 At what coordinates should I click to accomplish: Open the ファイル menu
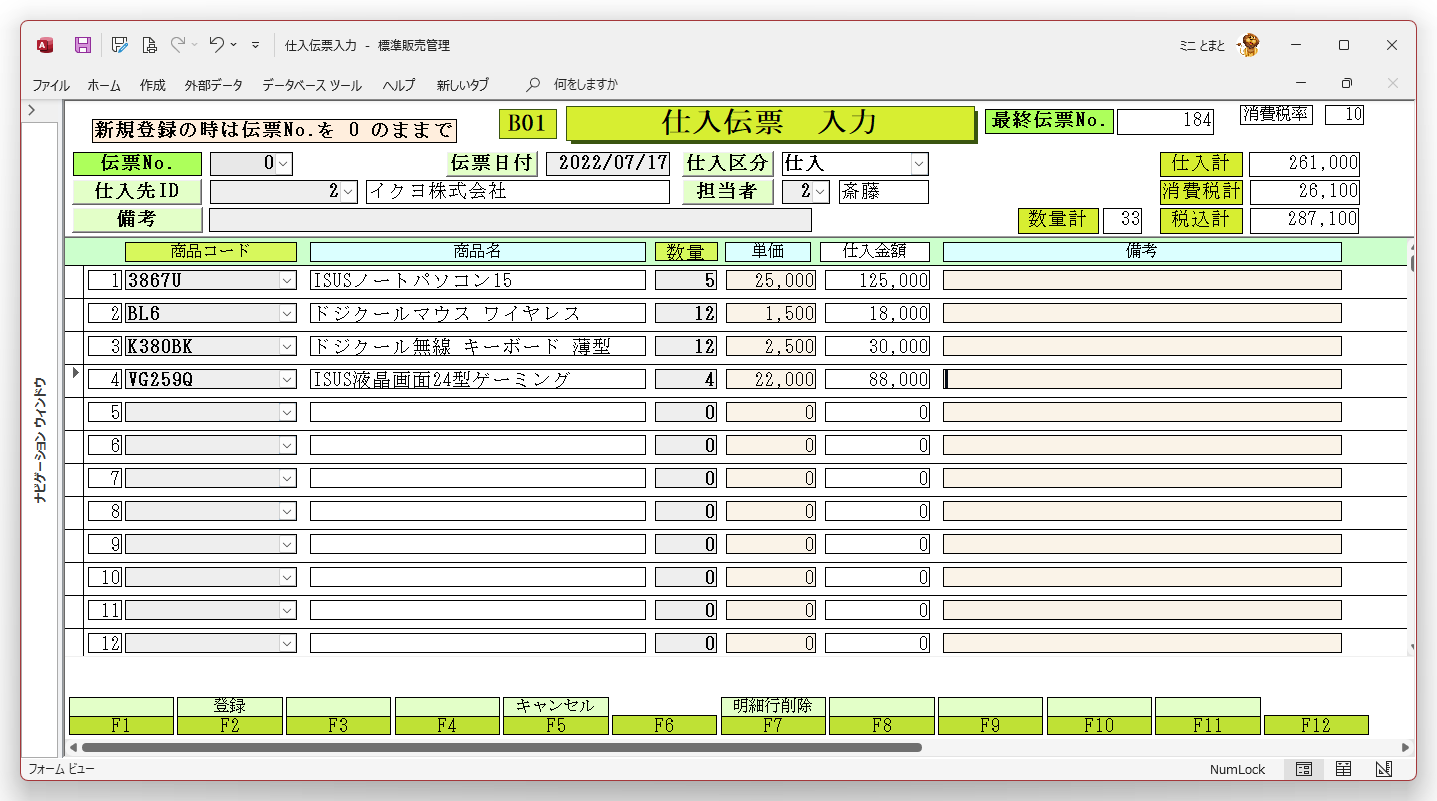click(51, 85)
